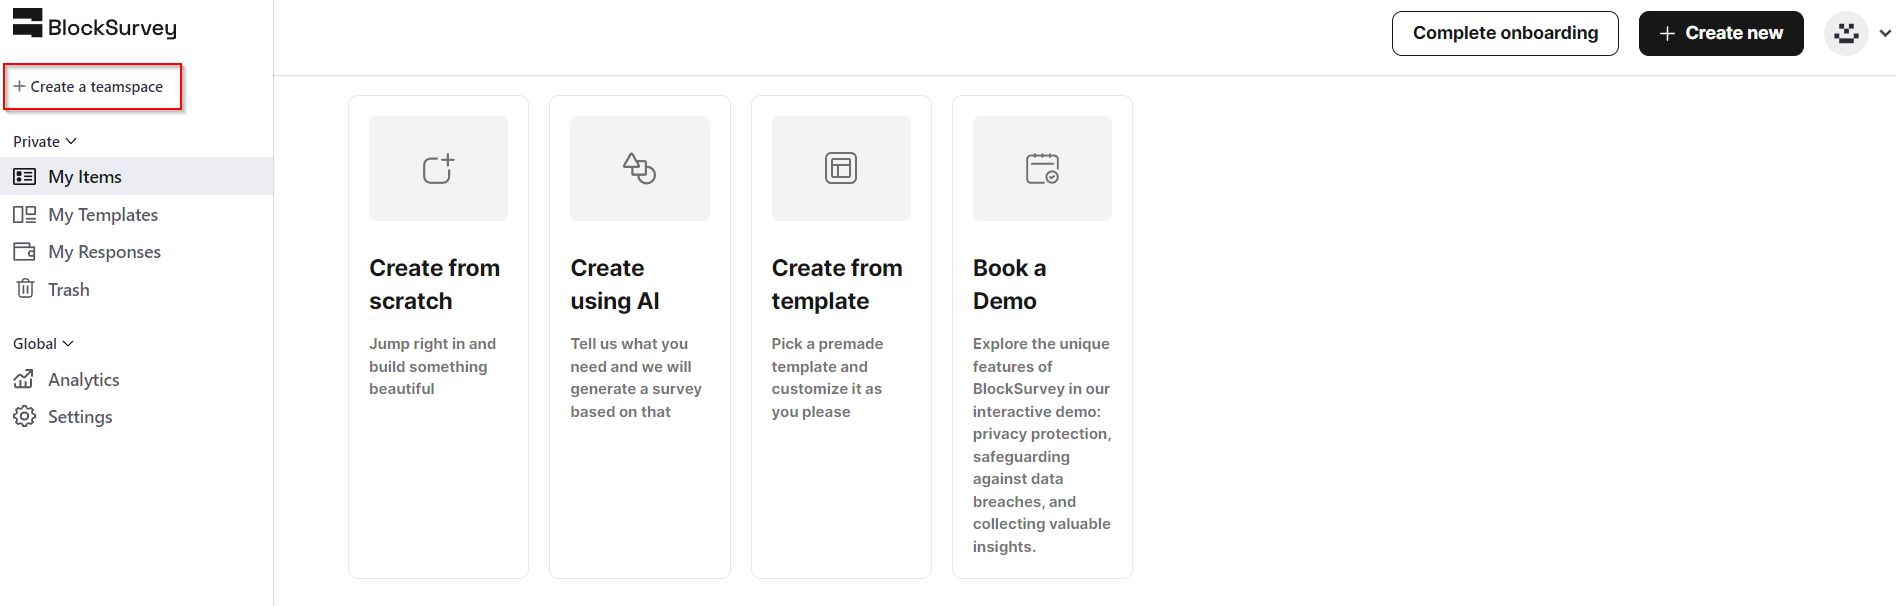This screenshot has height=606, width=1896.
Task: Click the Analytics chart icon
Action: [x=25, y=380]
